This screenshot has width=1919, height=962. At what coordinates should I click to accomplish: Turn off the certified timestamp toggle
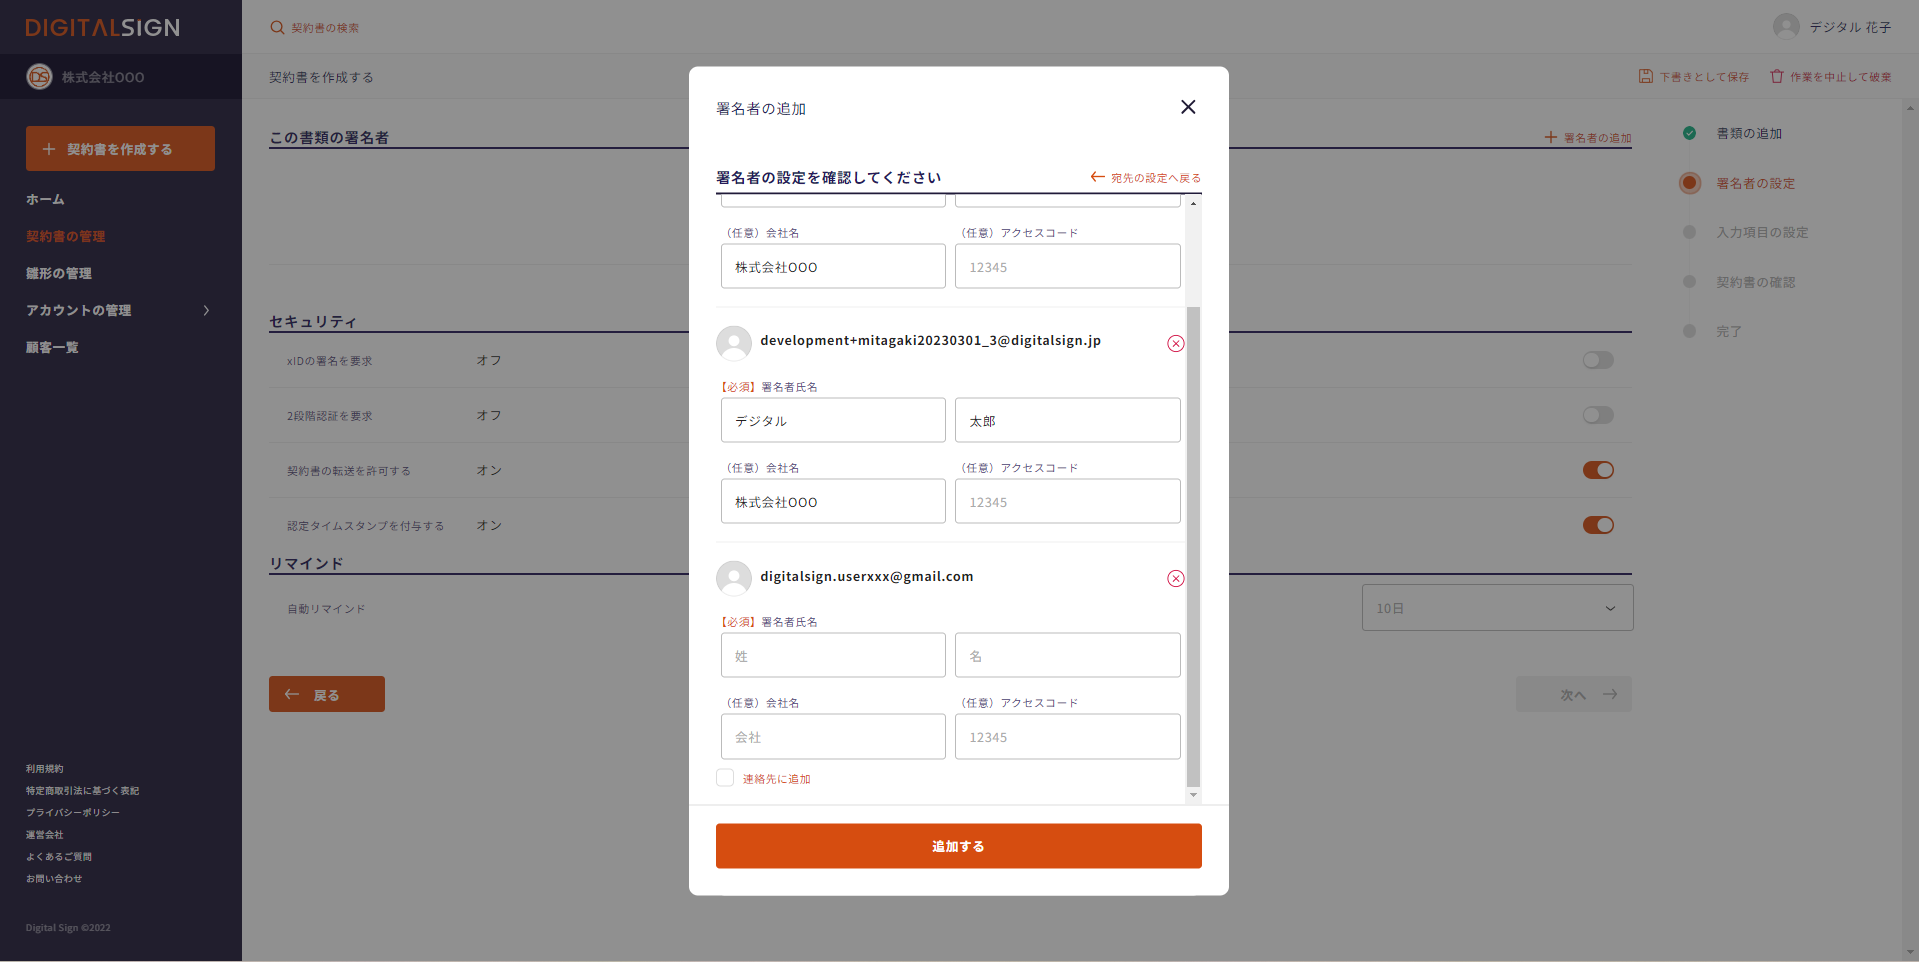coord(1597,526)
